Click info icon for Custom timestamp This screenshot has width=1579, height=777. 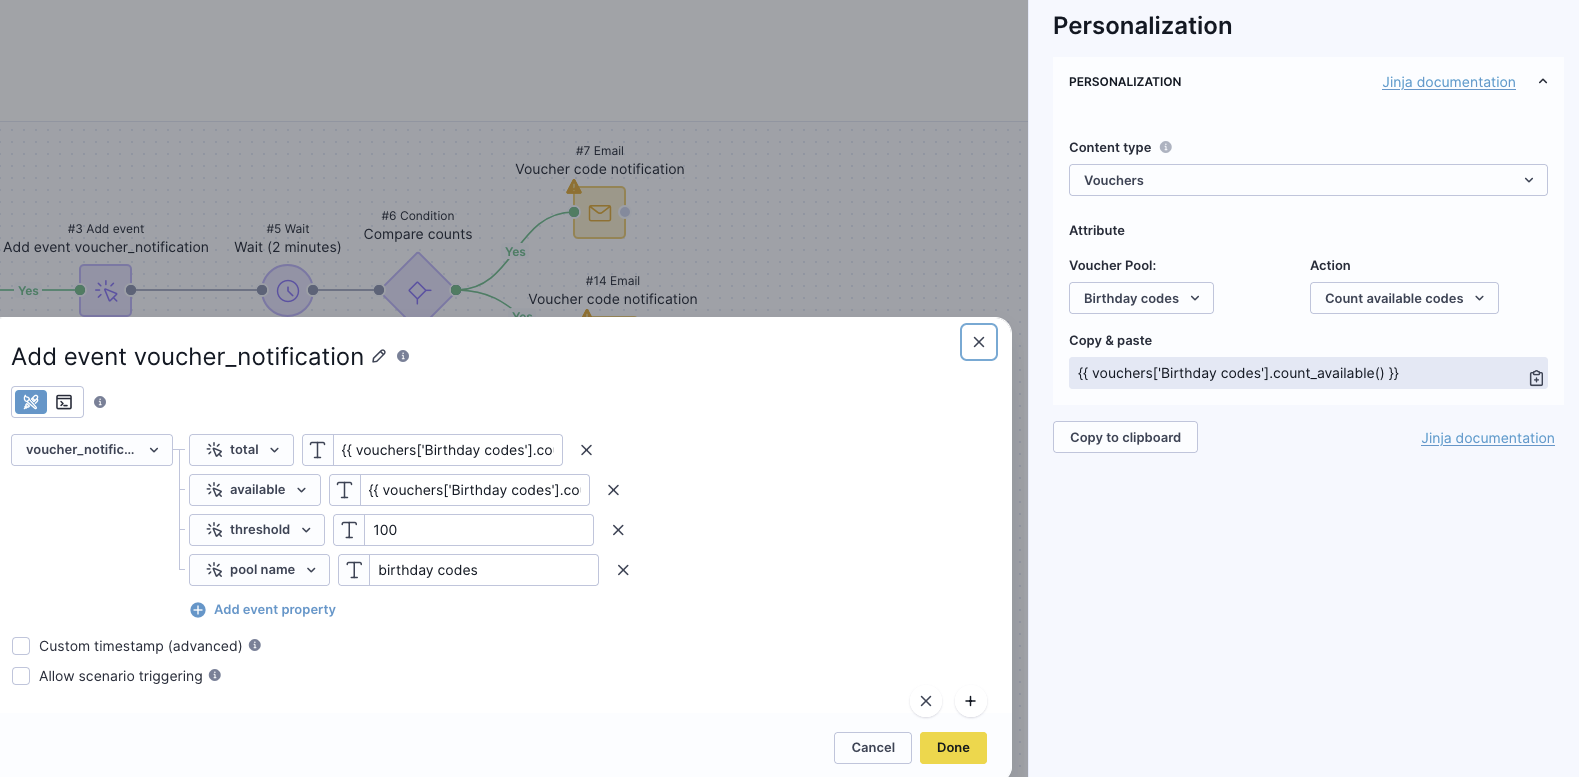[255, 645]
